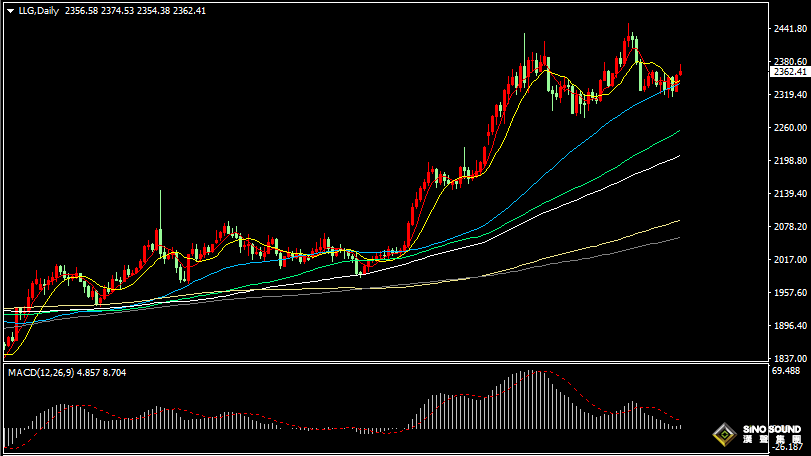This screenshot has height=456, width=811.
Task: Click the 1896.40 price axis label
Action: click(x=789, y=326)
